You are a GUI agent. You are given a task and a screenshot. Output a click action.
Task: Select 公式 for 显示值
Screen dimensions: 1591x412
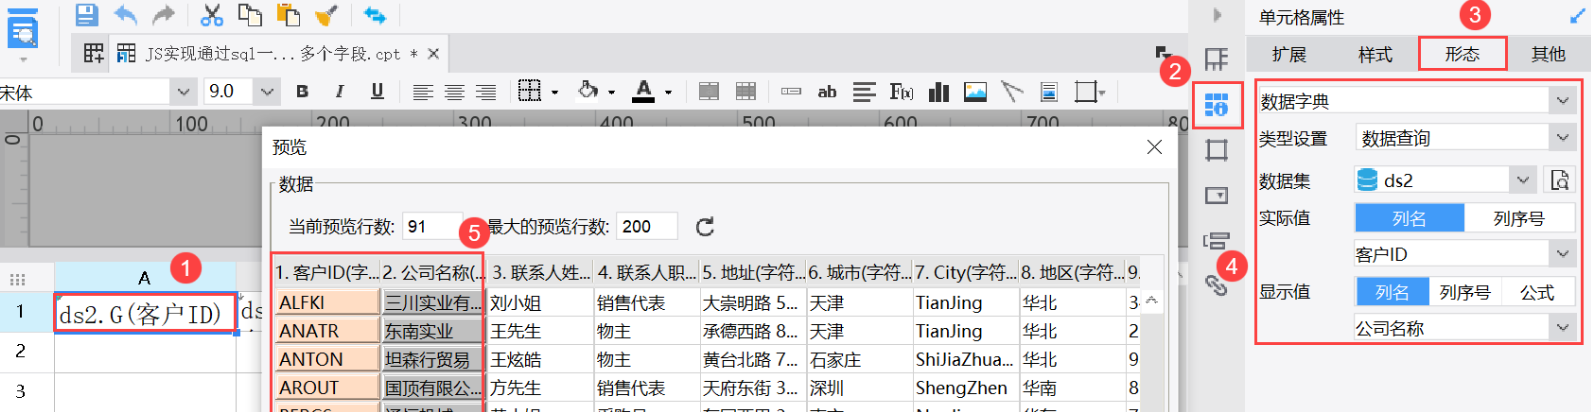click(x=1537, y=292)
